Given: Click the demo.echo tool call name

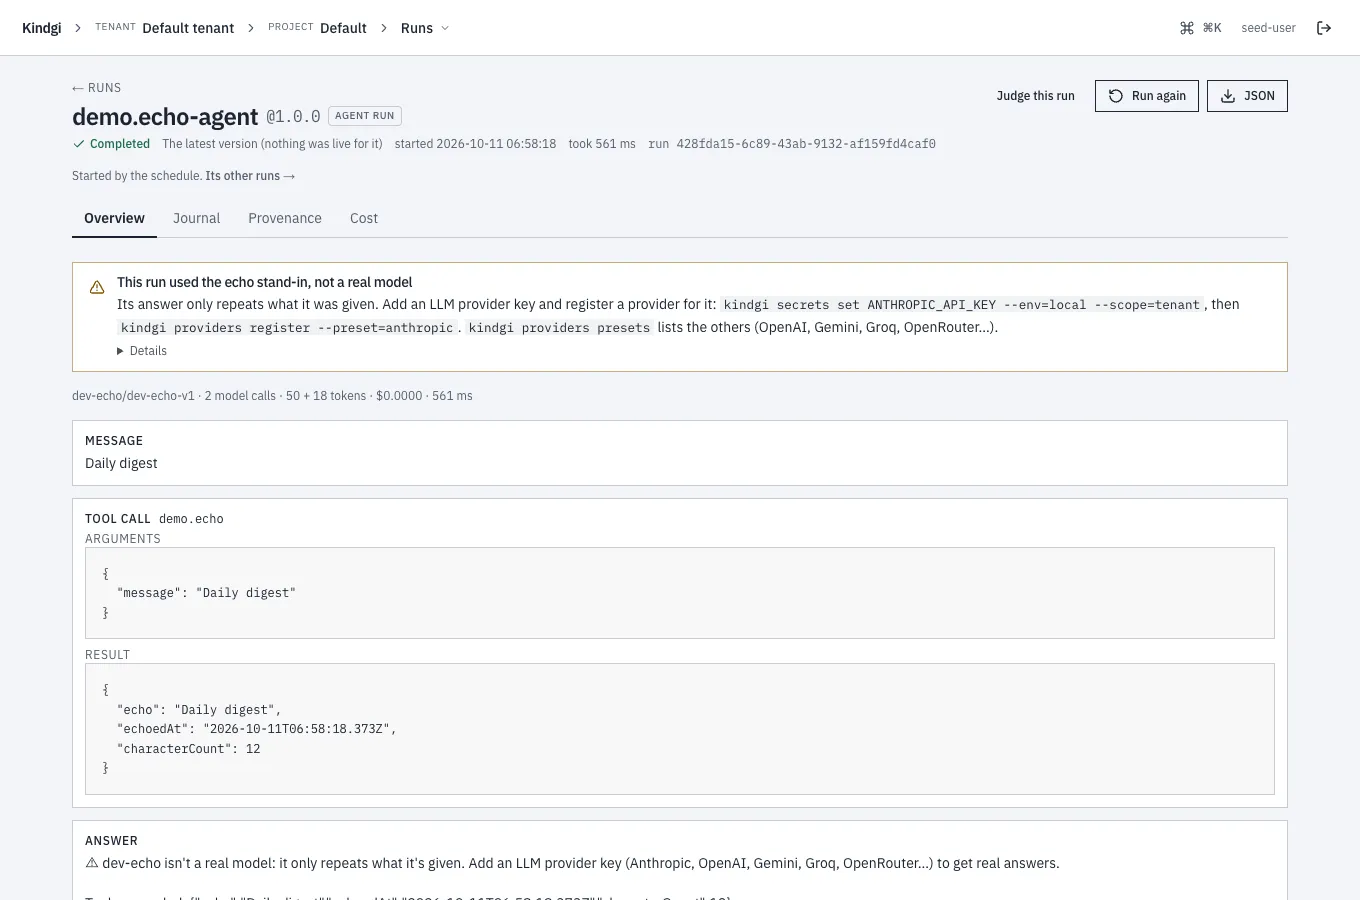Looking at the screenshot, I should (x=191, y=519).
